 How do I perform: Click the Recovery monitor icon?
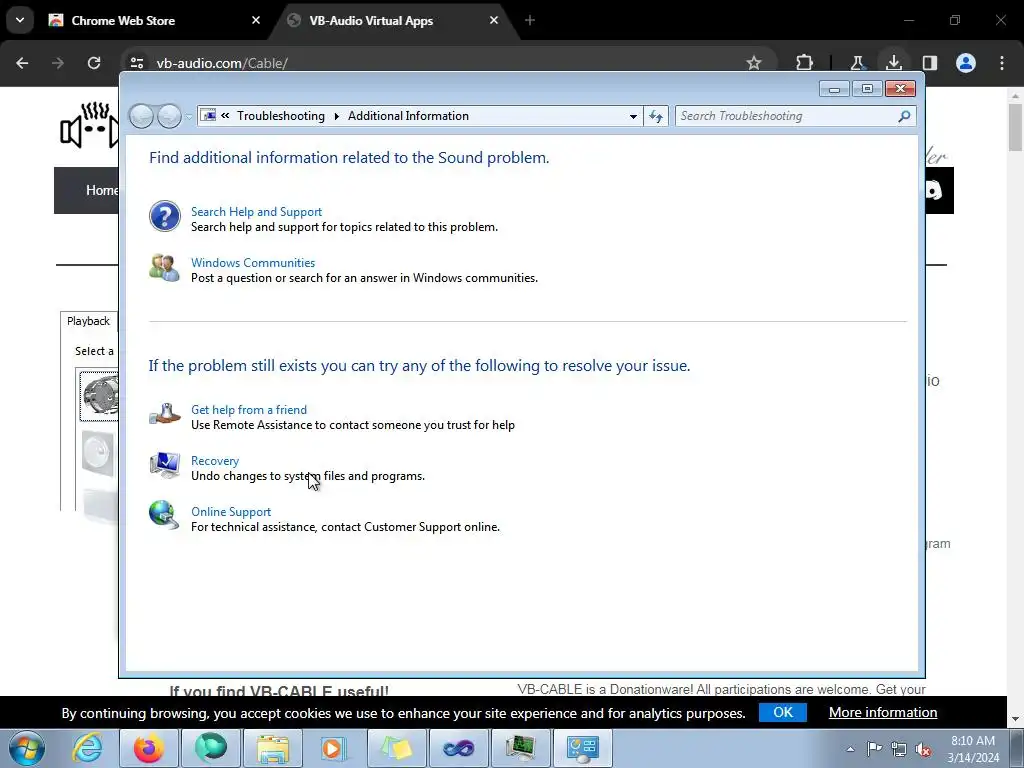(165, 466)
